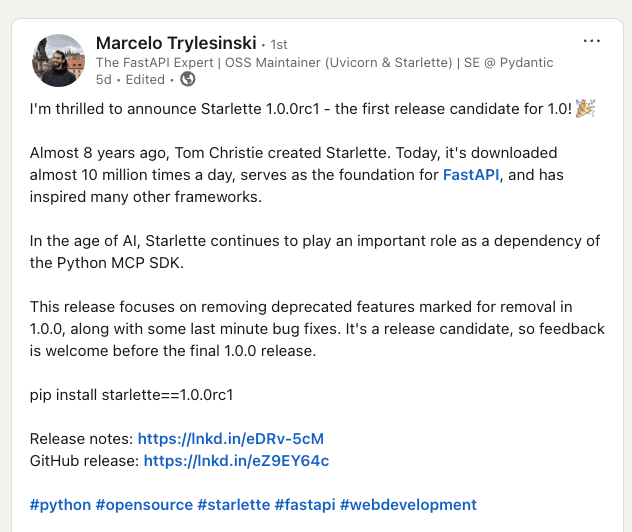Image resolution: width=632 pixels, height=532 pixels.
Task: Open Marcelo Trylesinski's profile photo
Action: coord(60,60)
